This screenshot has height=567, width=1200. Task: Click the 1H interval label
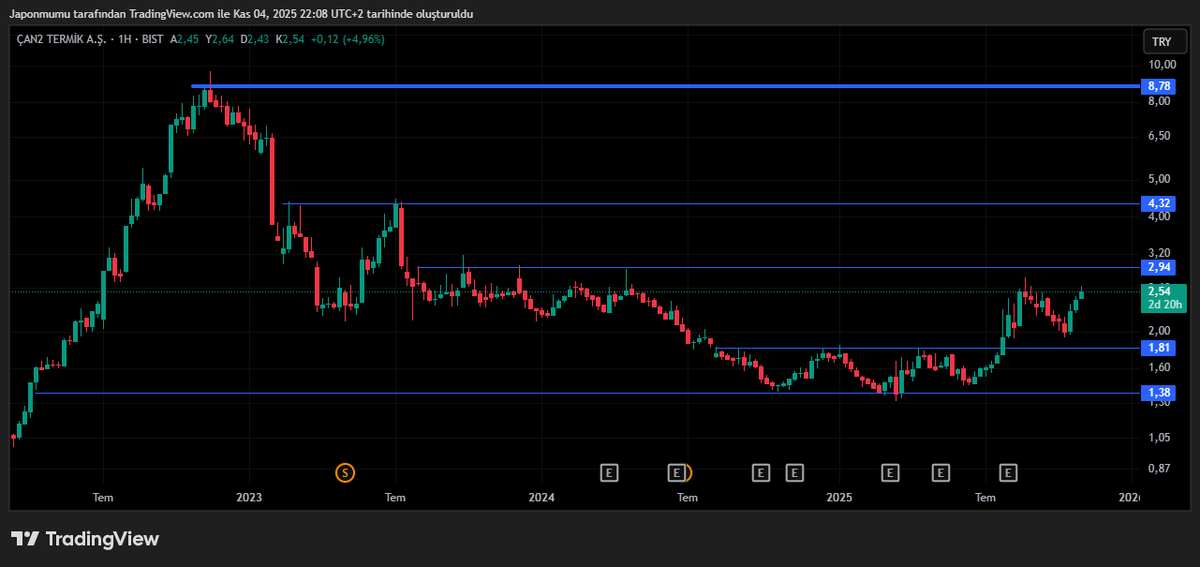pos(124,39)
